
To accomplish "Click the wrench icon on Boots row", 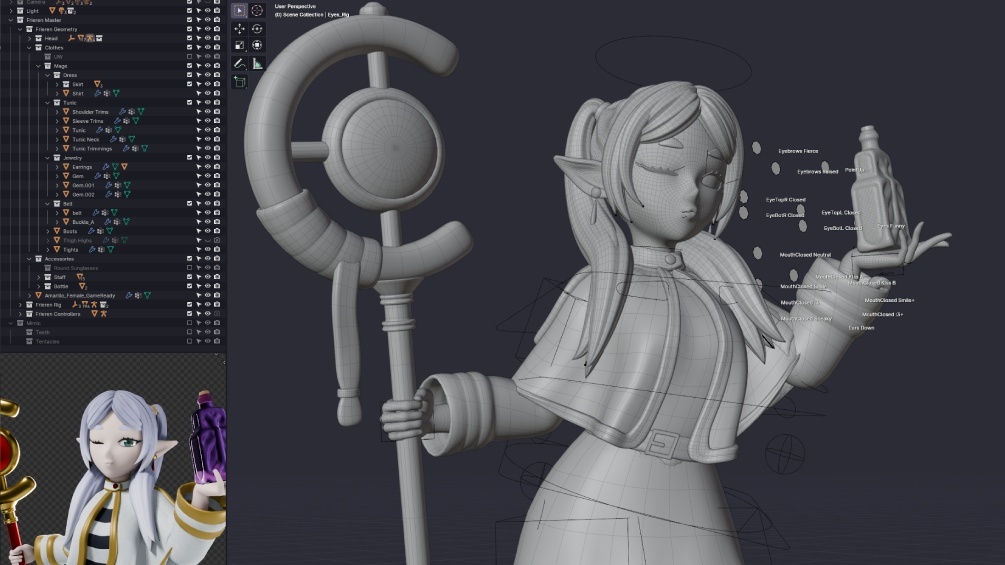I will click(x=91, y=231).
